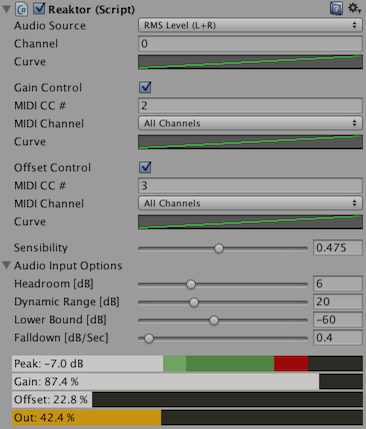Click the Lower Bound [dB] slider handle
The height and width of the screenshot is (429, 366).
click(214, 320)
